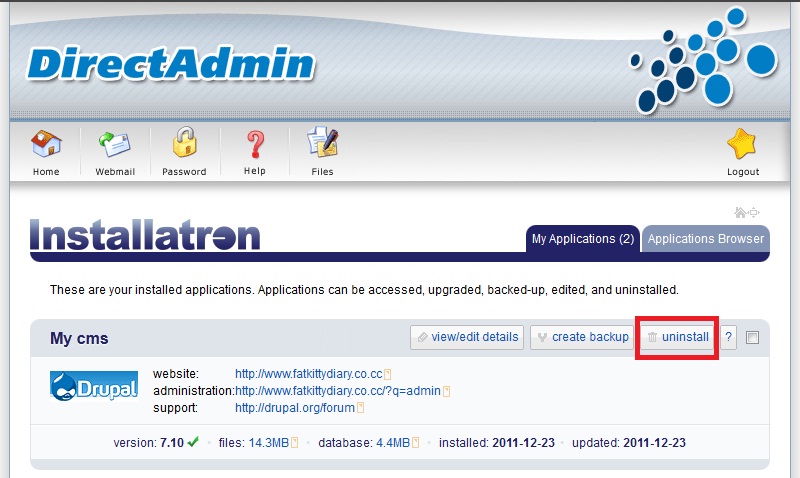Image resolution: width=800 pixels, height=478 pixels.
Task: Open http://www.fatkittydiary.co.cc website link
Action: click(309, 374)
